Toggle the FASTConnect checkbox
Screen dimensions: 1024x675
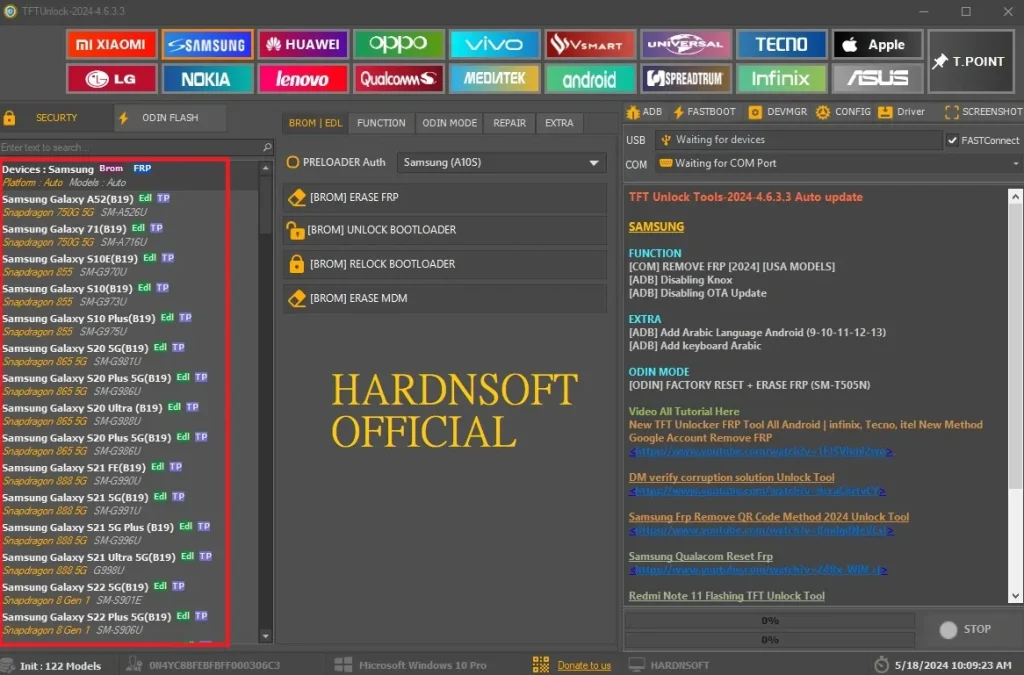click(953, 140)
